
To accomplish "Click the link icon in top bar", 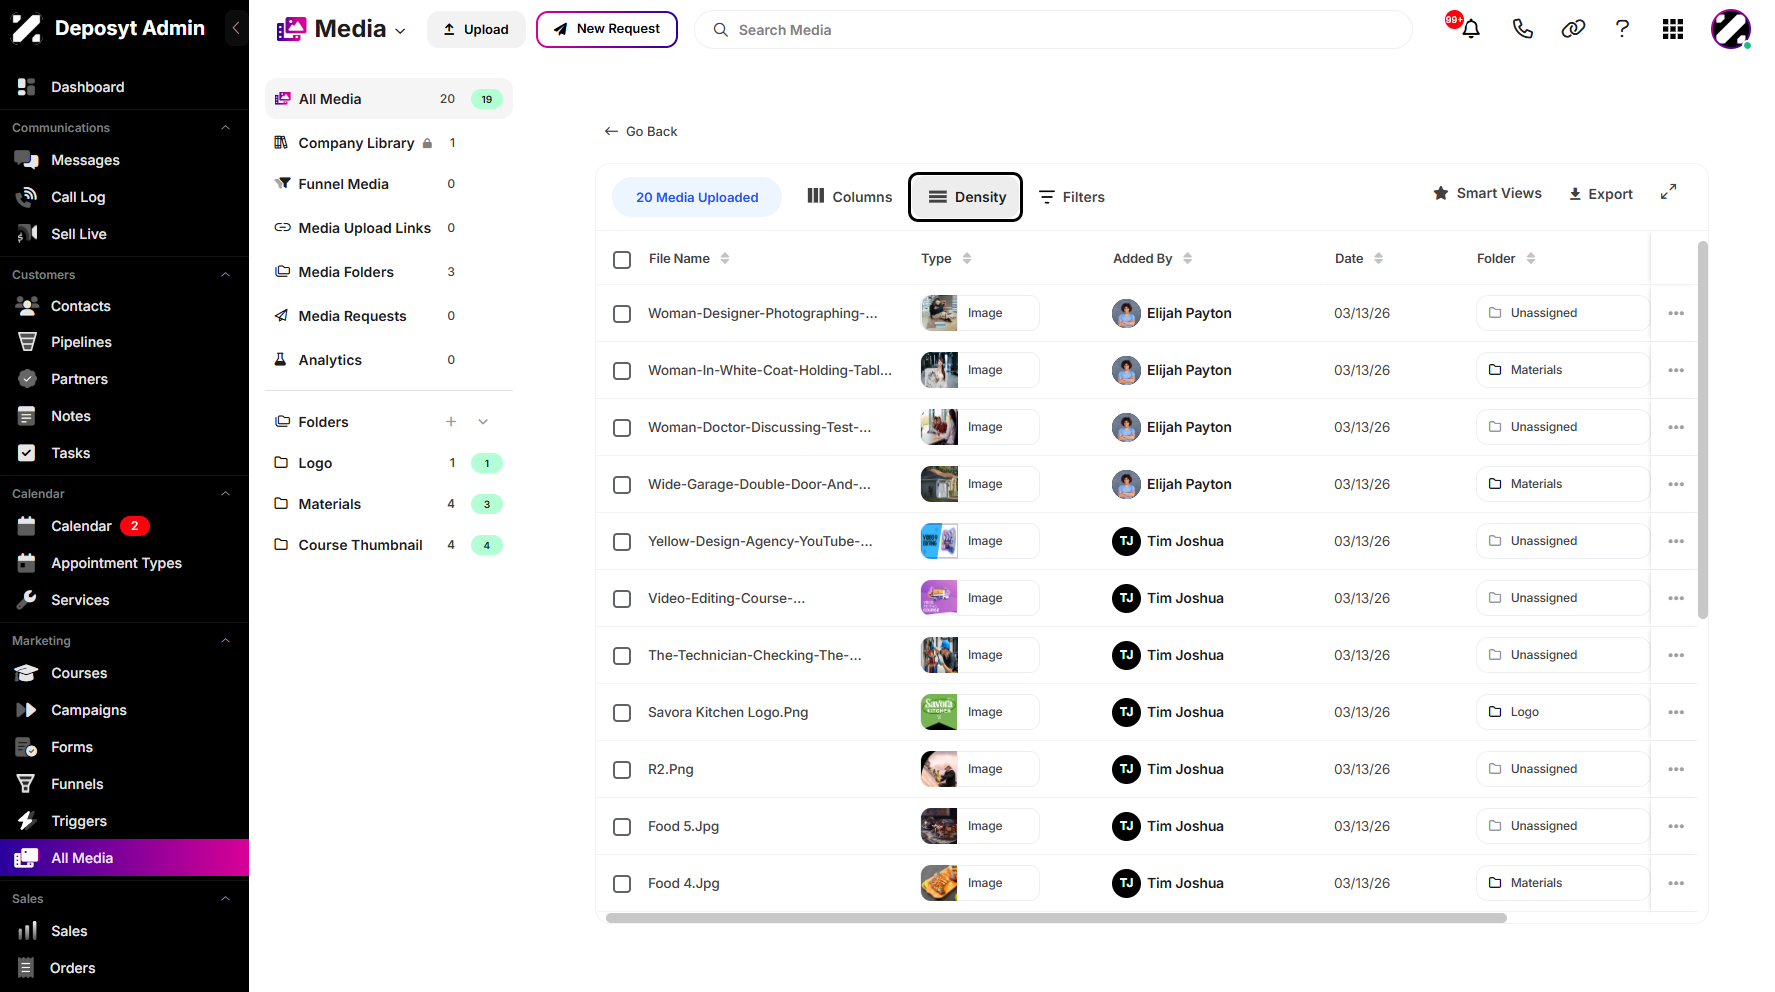I will click(1573, 29).
